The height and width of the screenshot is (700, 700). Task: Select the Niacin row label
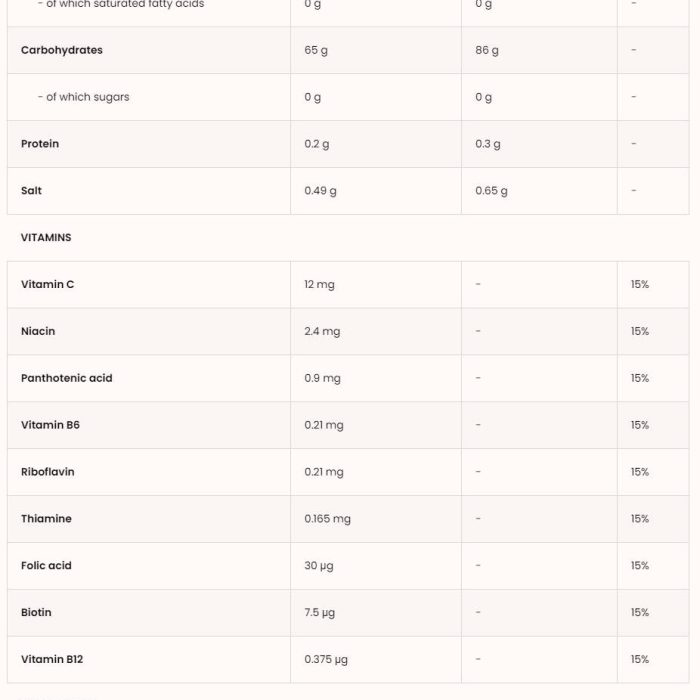point(38,331)
